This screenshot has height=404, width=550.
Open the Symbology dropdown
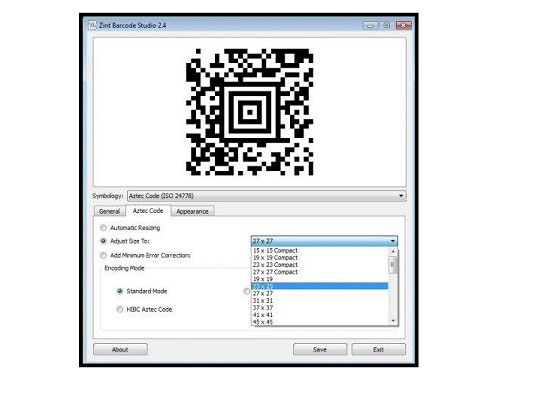267,196
